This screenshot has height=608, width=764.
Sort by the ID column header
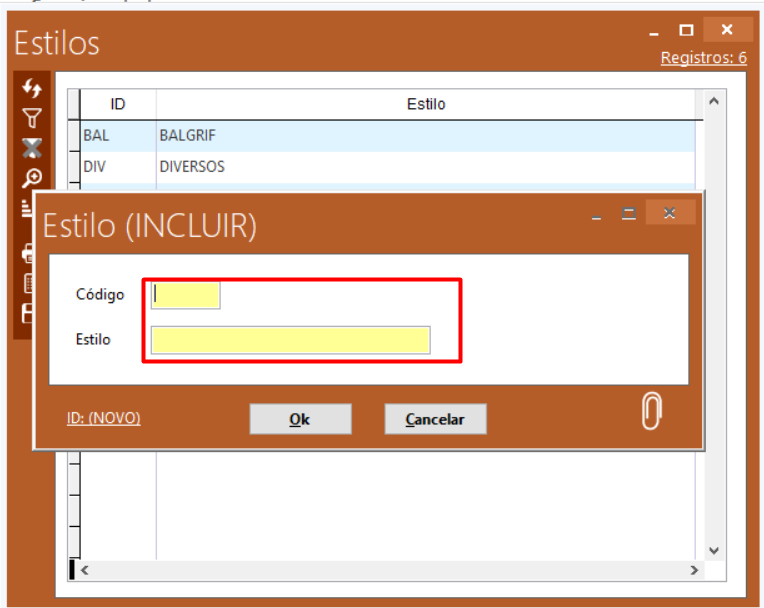118,104
